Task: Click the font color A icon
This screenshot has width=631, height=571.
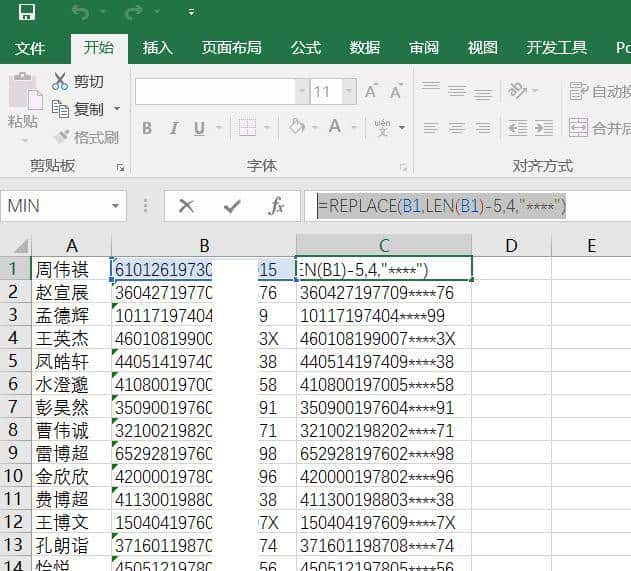Action: pos(335,127)
